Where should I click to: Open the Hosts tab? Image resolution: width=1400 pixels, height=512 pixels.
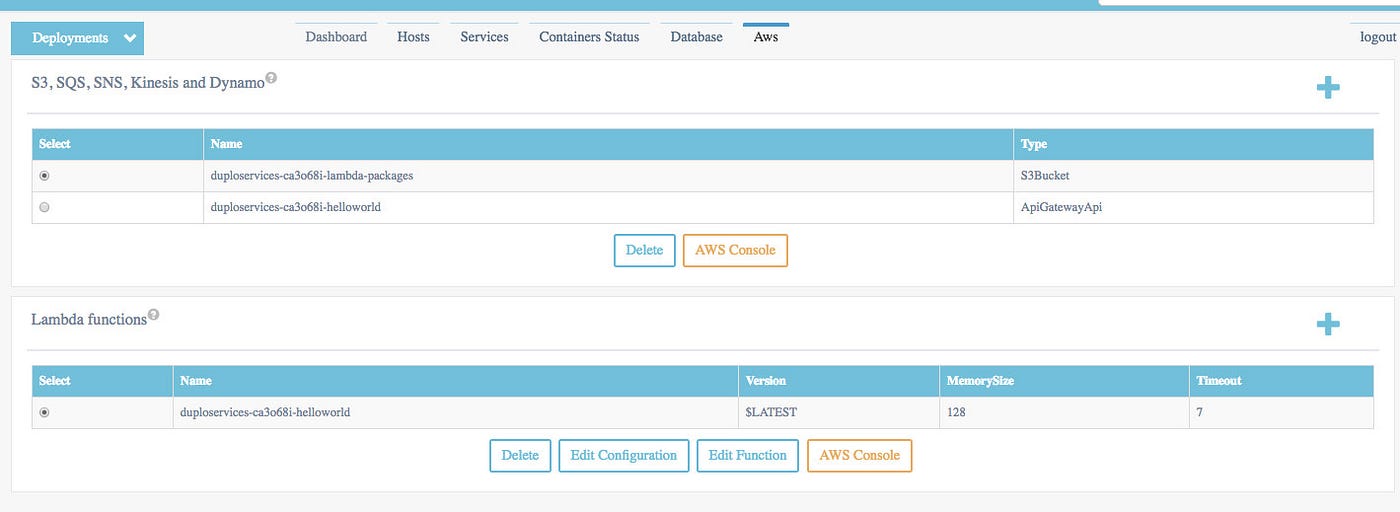(x=413, y=37)
